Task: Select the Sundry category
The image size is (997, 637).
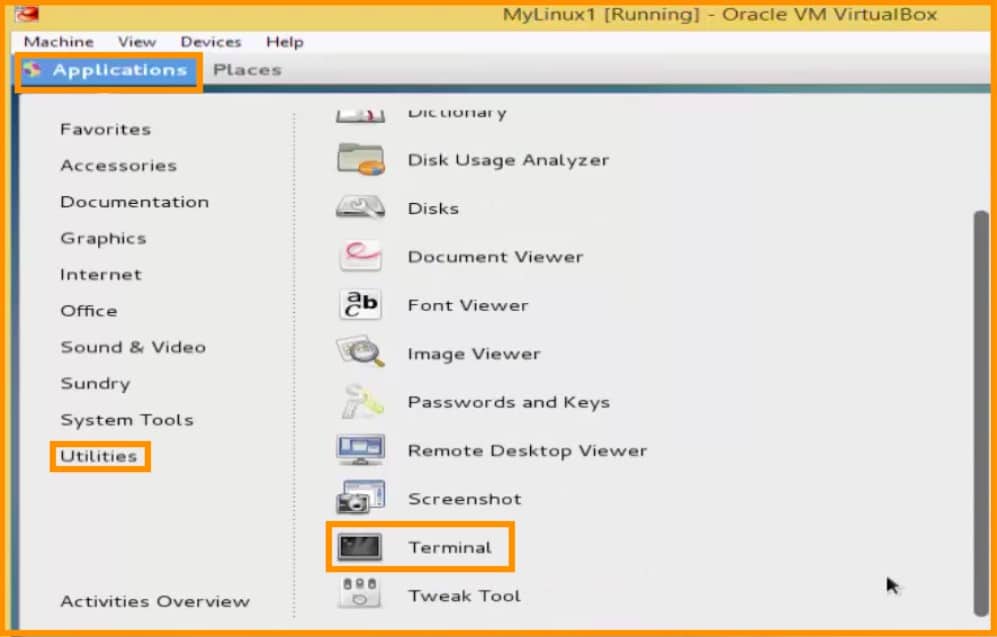Action: [x=95, y=383]
